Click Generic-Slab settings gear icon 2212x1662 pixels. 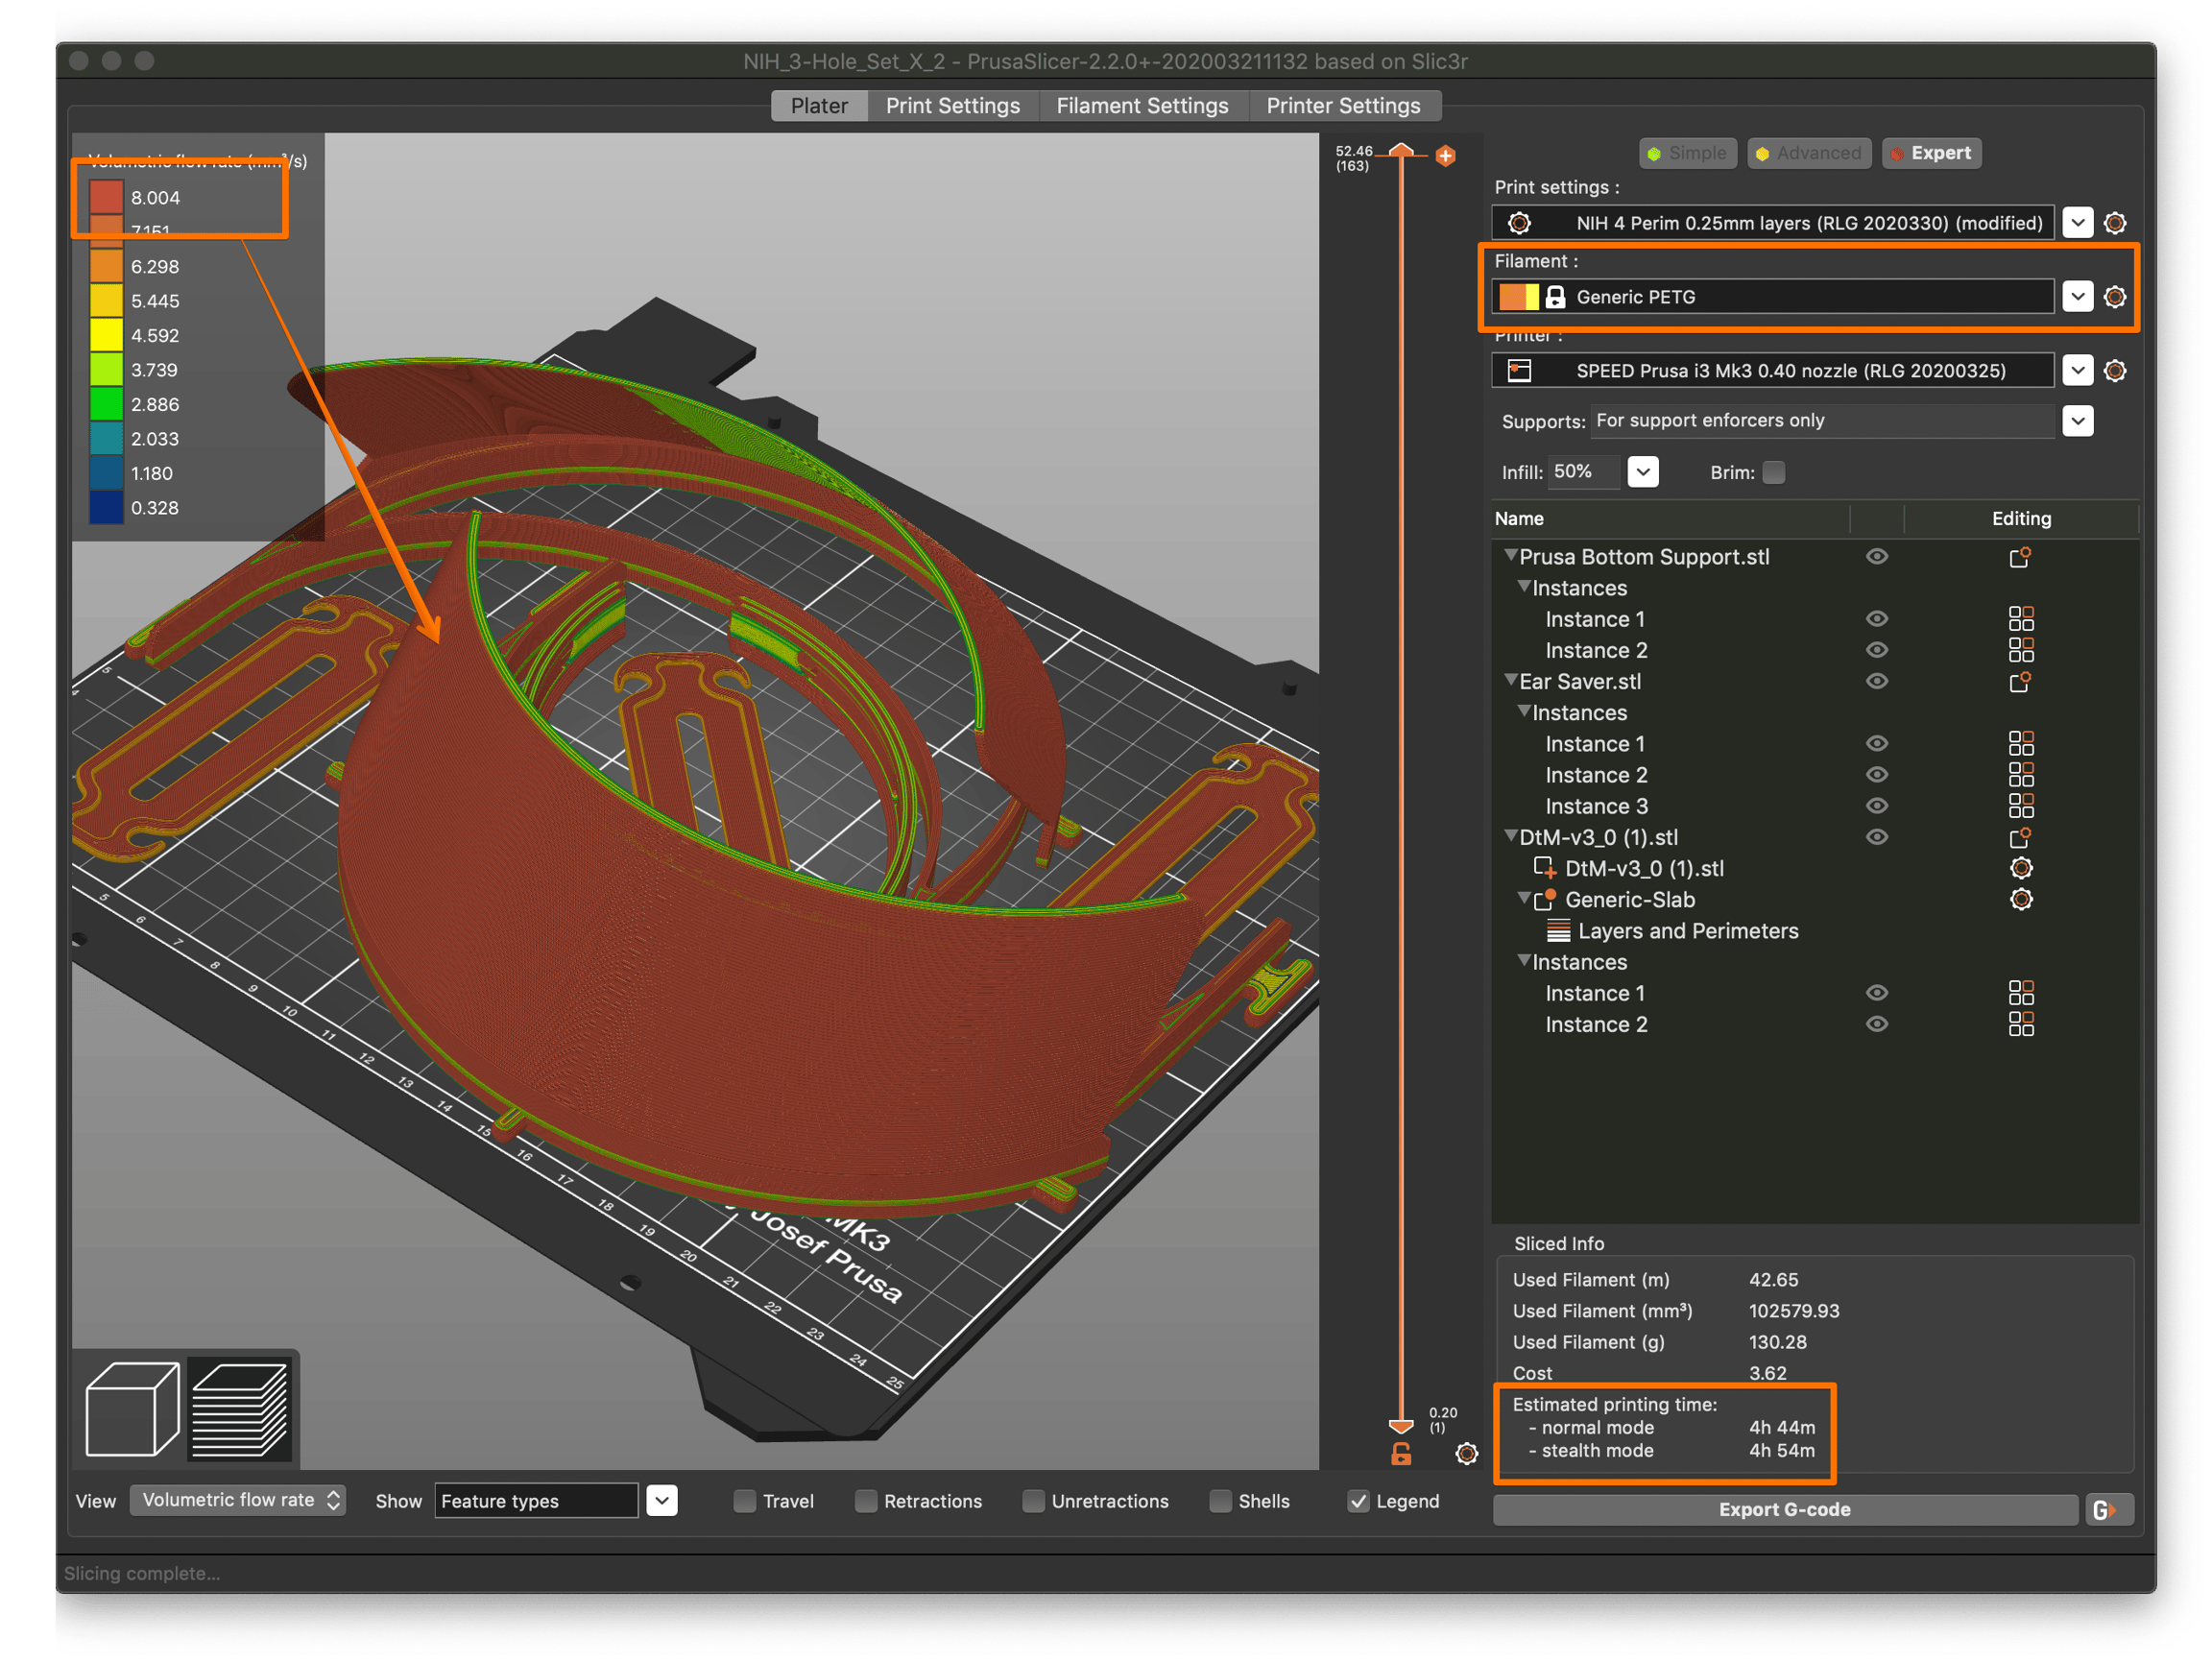[x=2021, y=900]
